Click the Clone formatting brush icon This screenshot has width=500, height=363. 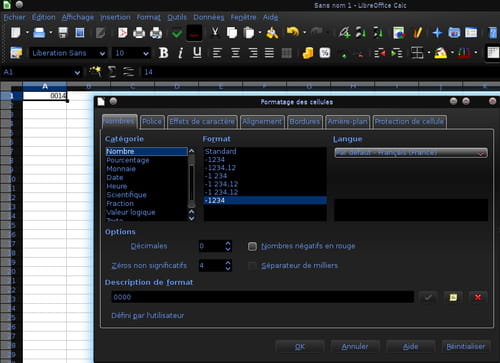point(273,33)
